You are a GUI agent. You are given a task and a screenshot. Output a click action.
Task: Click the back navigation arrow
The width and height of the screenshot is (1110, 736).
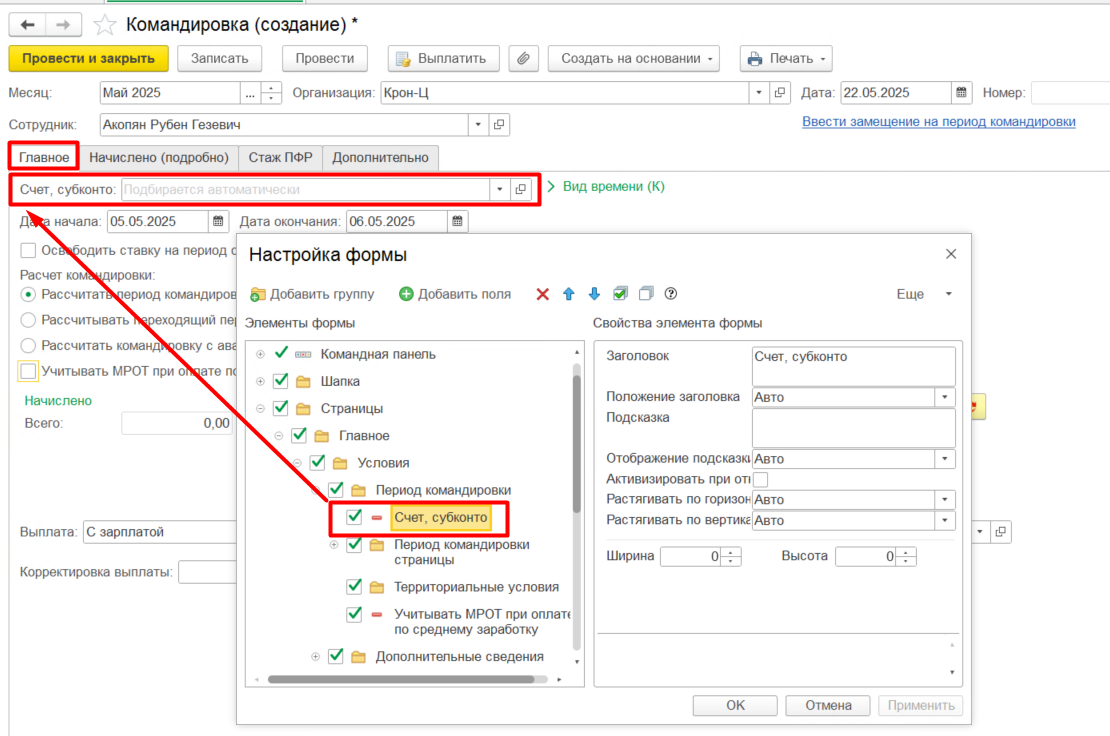tap(28, 24)
